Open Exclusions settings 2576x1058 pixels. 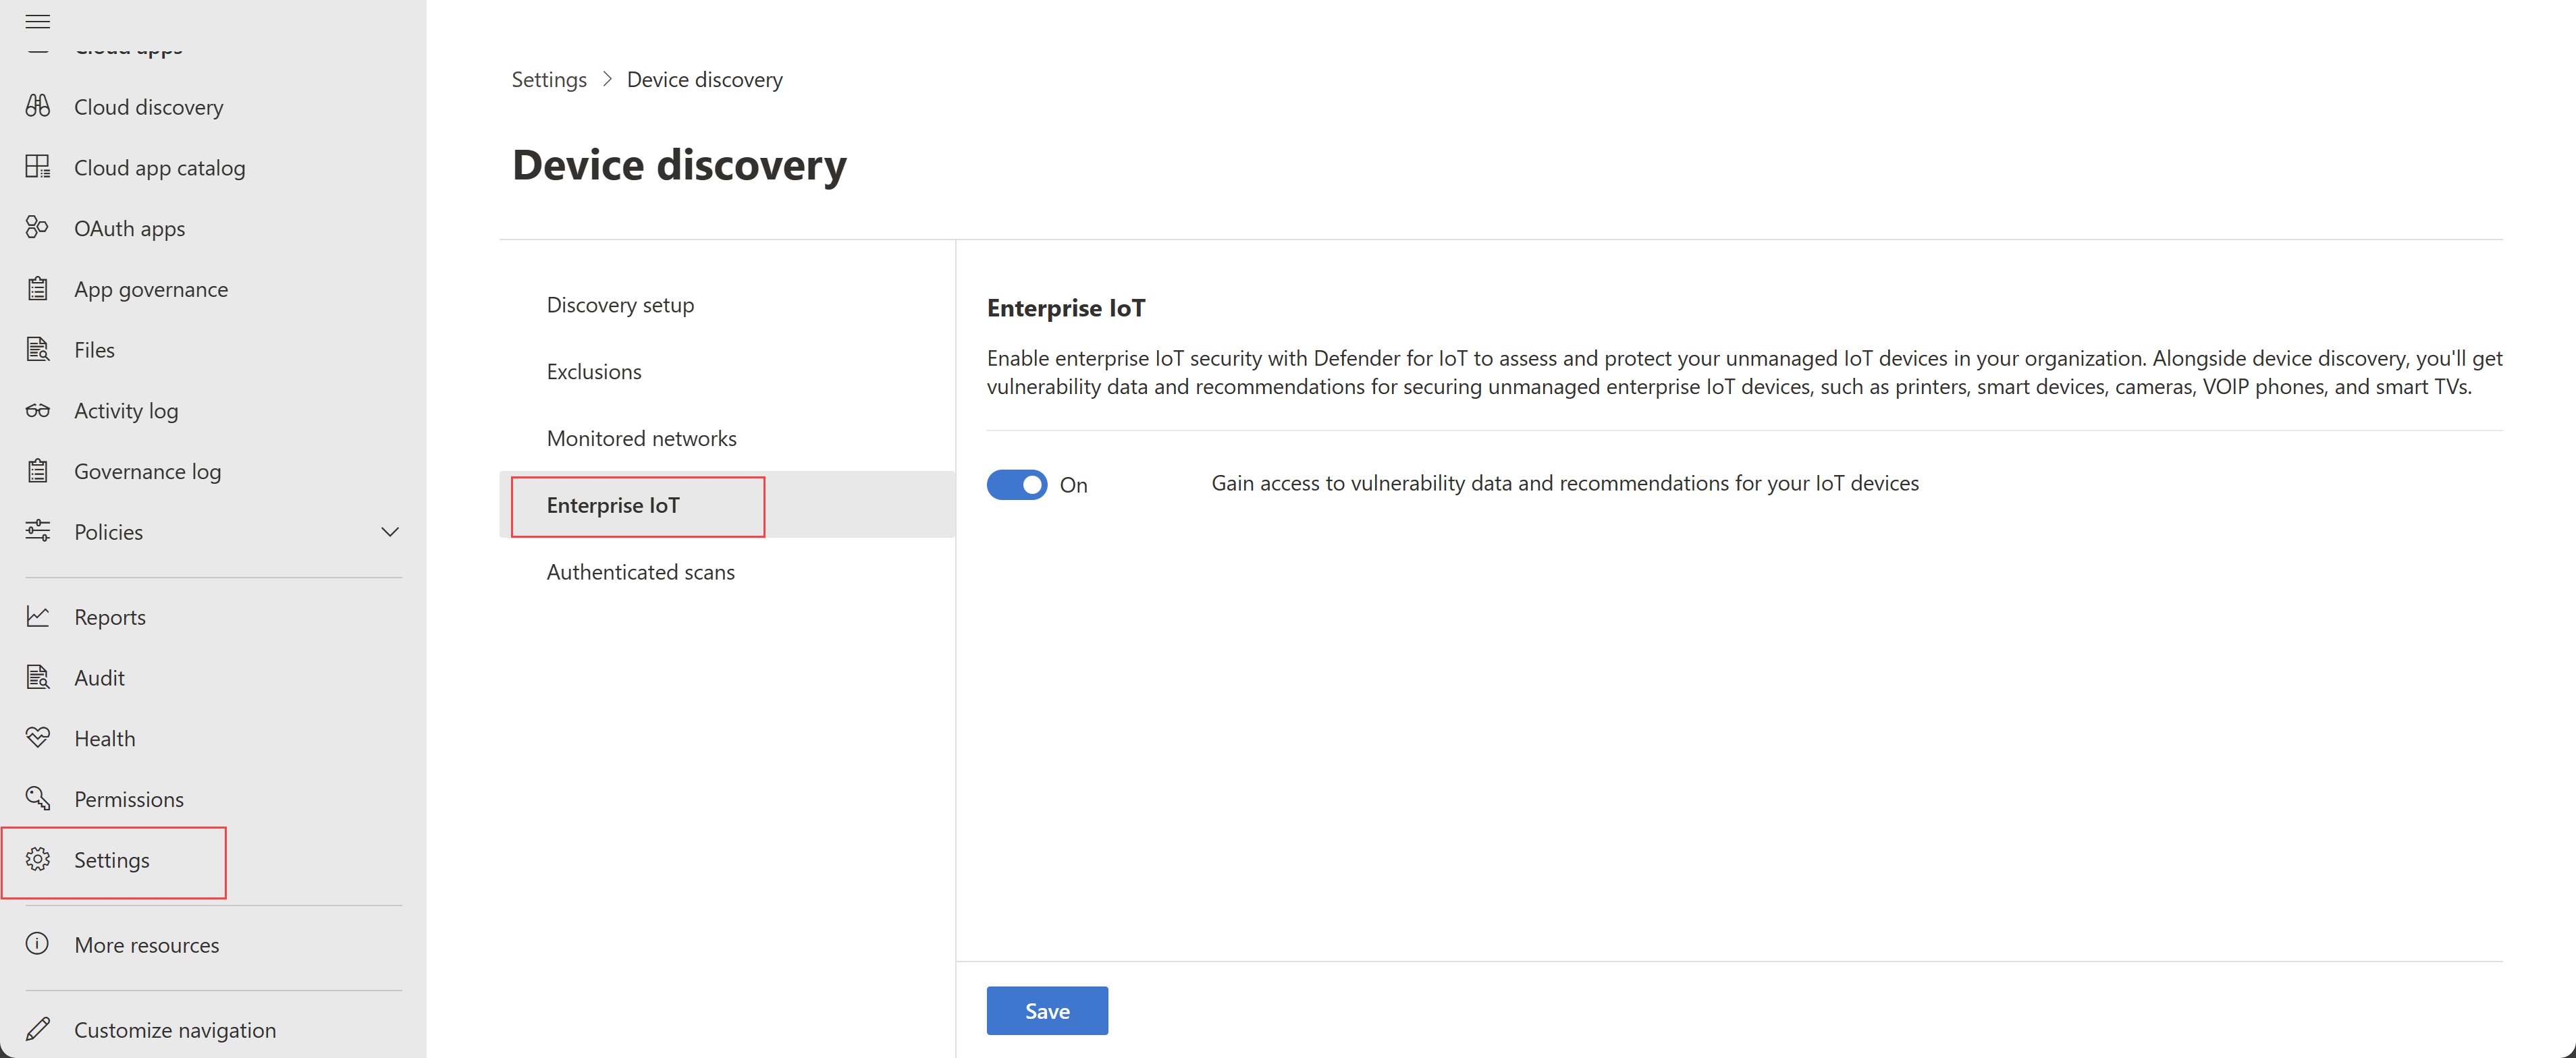593,370
